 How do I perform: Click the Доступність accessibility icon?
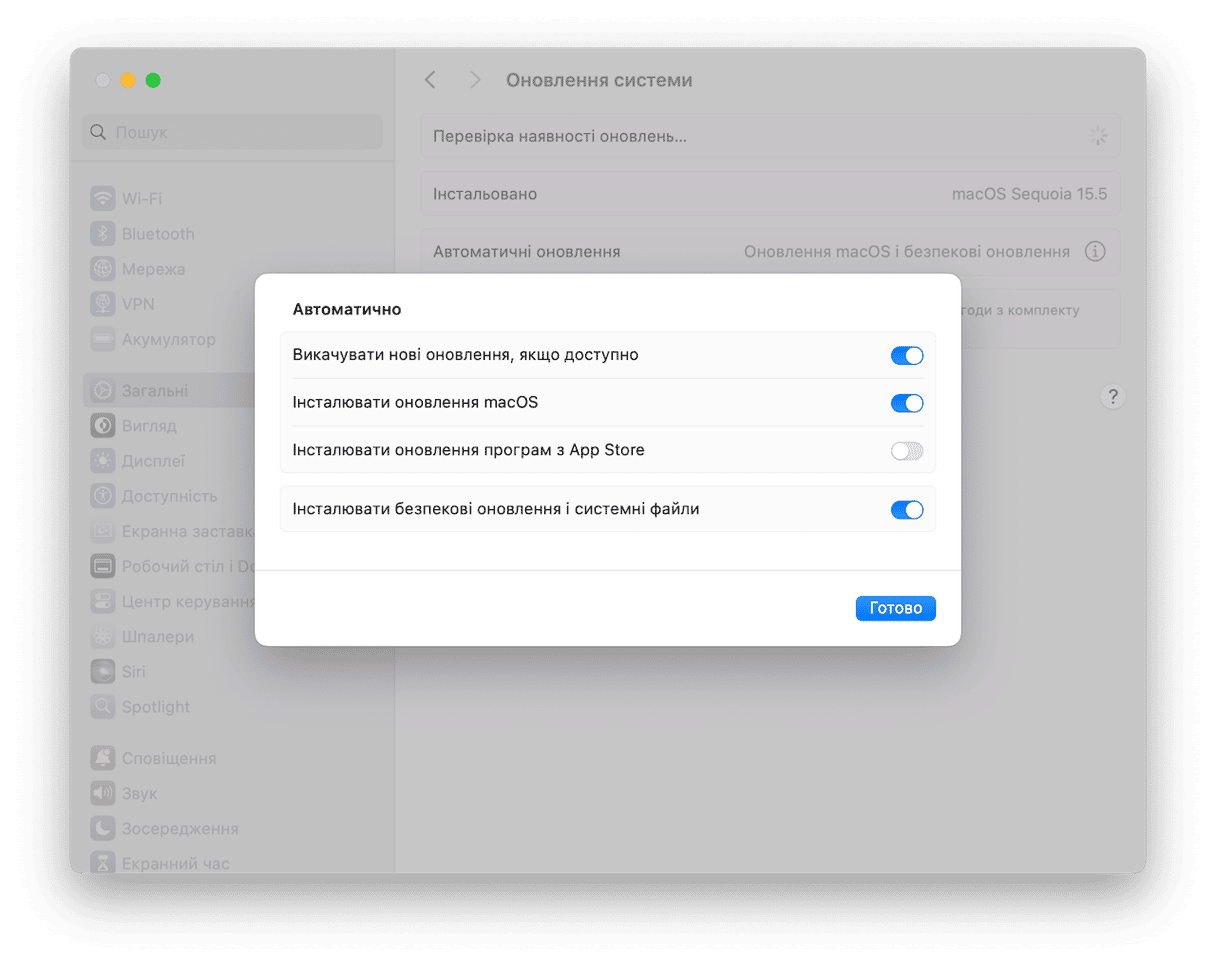tap(103, 496)
